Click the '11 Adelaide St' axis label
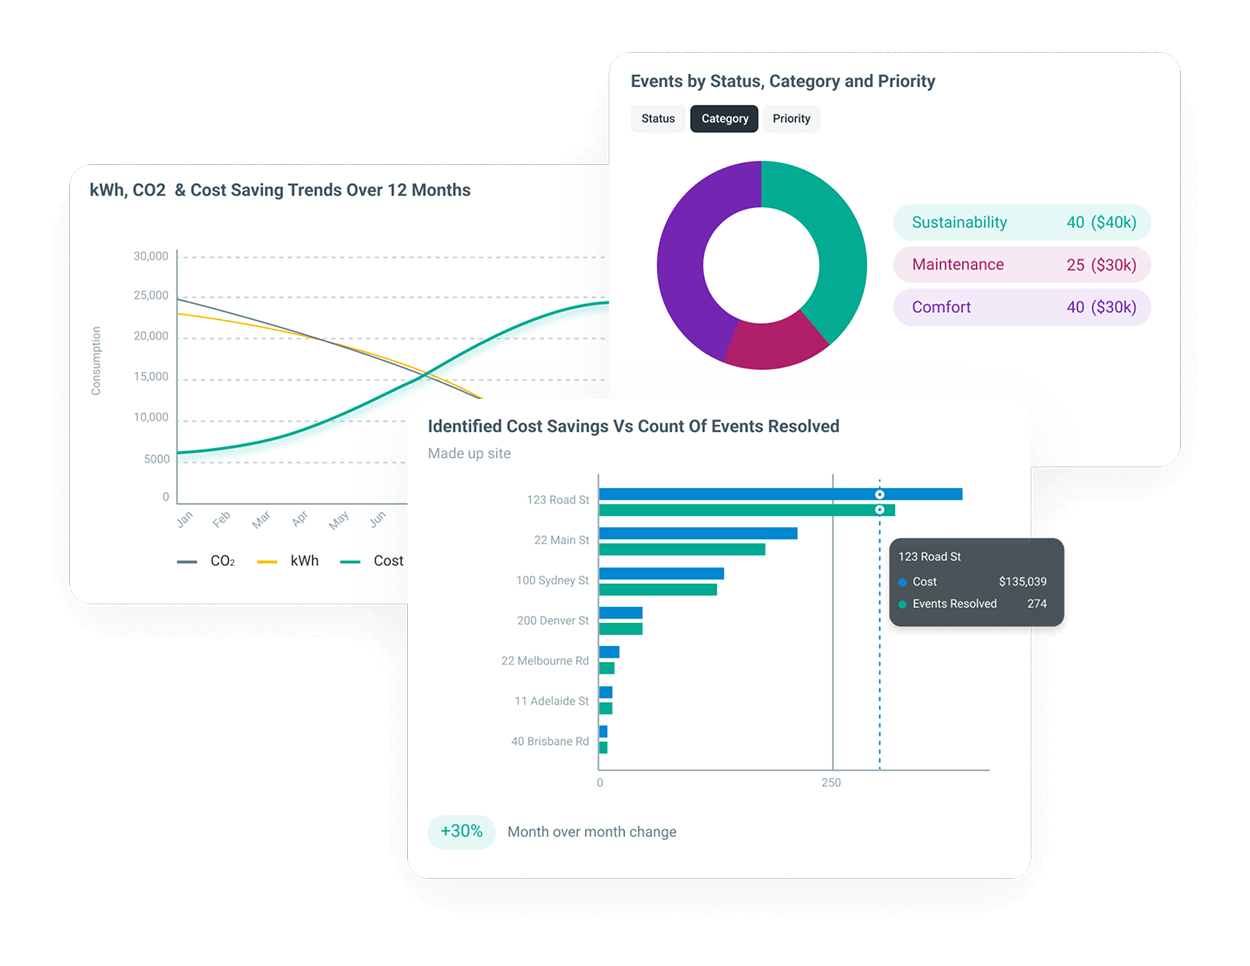The image size is (1250, 966). click(x=552, y=701)
